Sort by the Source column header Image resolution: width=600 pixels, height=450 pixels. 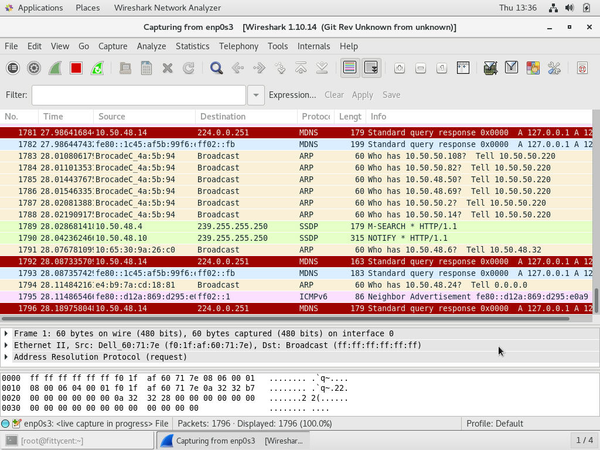144,116
